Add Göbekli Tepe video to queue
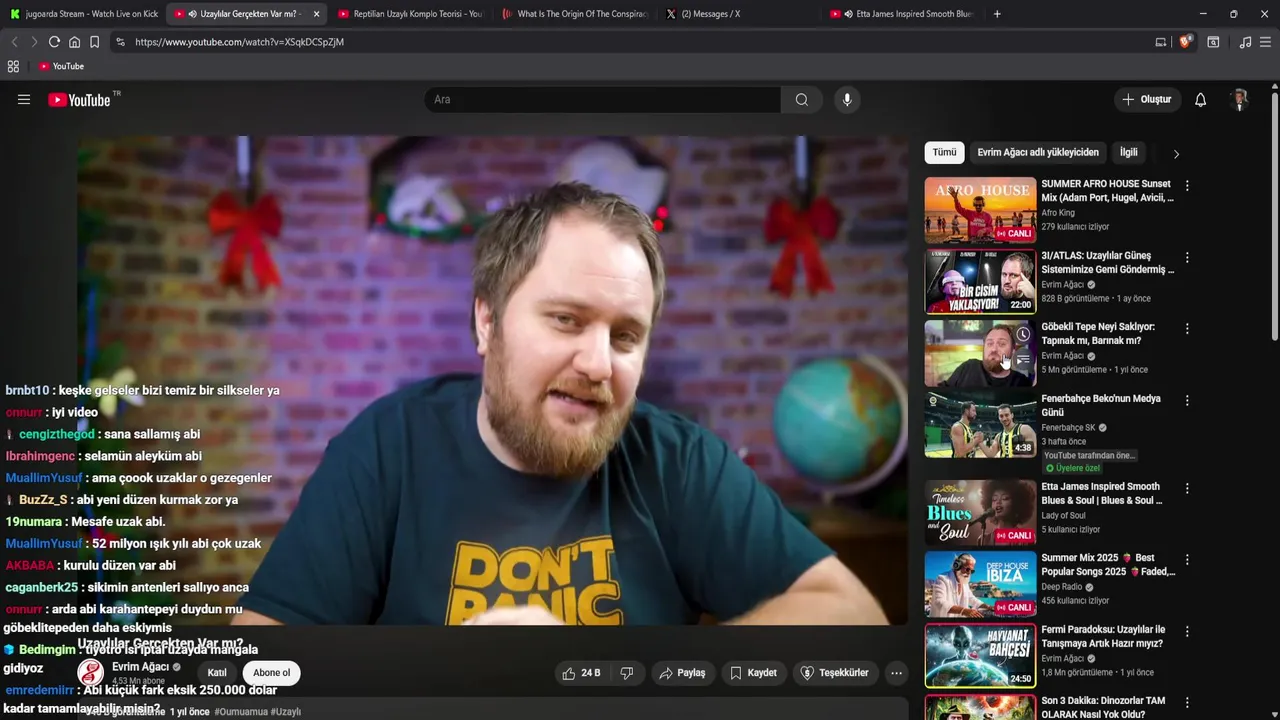 click(1023, 359)
